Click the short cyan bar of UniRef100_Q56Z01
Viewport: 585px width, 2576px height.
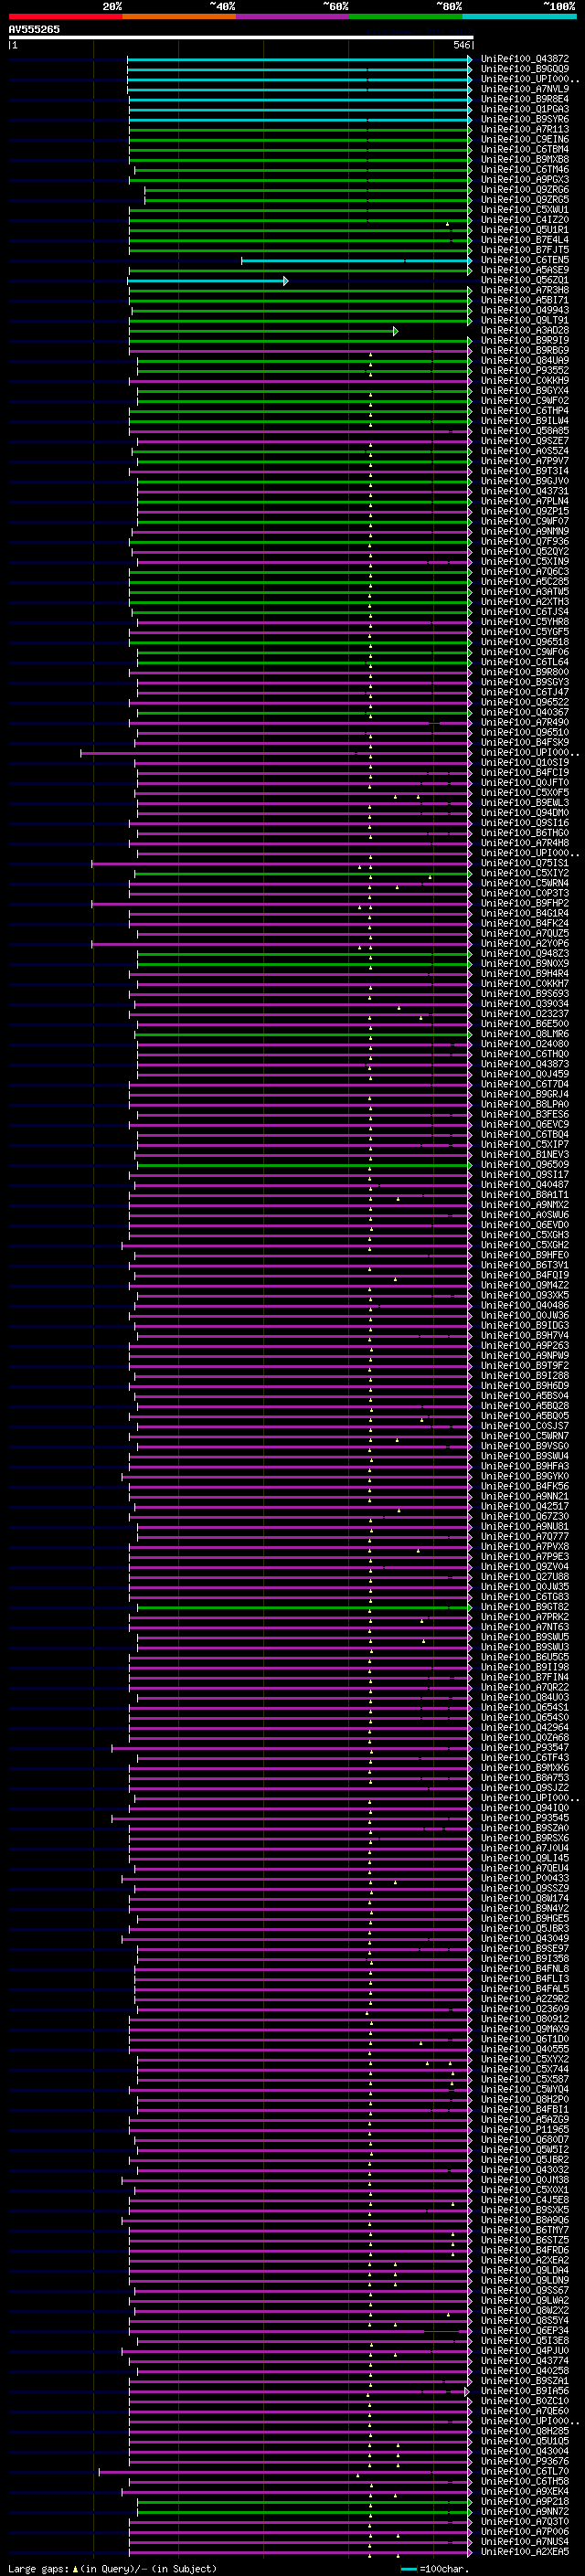pos(208,281)
